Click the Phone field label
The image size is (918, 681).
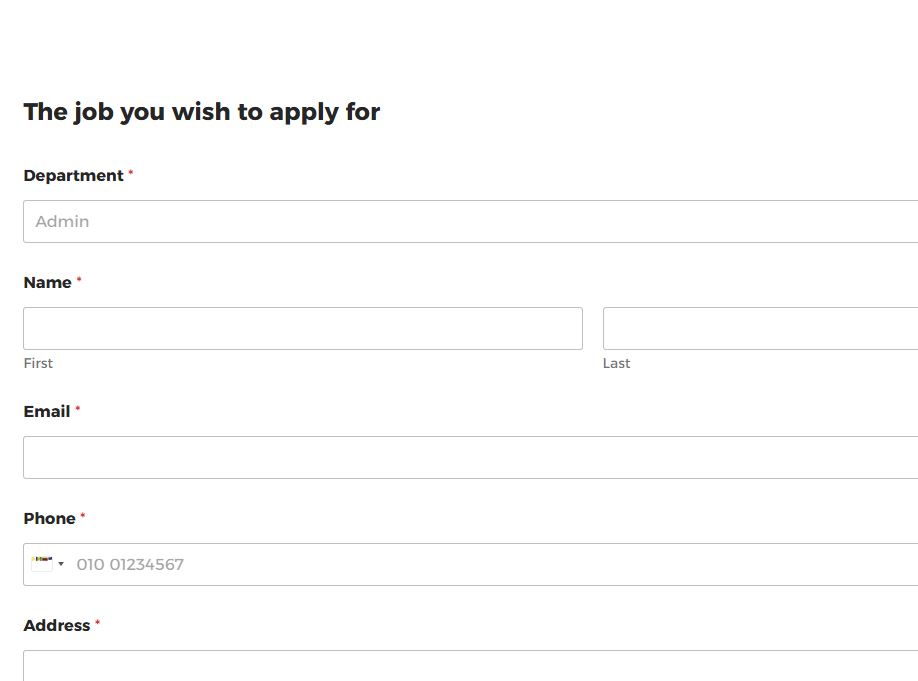pyautogui.click(x=49, y=518)
